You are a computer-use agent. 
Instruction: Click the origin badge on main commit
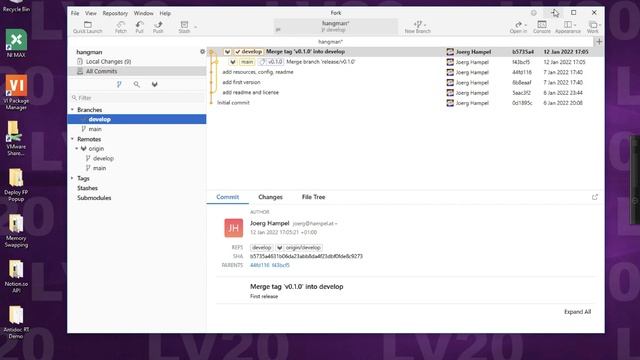[233, 62]
